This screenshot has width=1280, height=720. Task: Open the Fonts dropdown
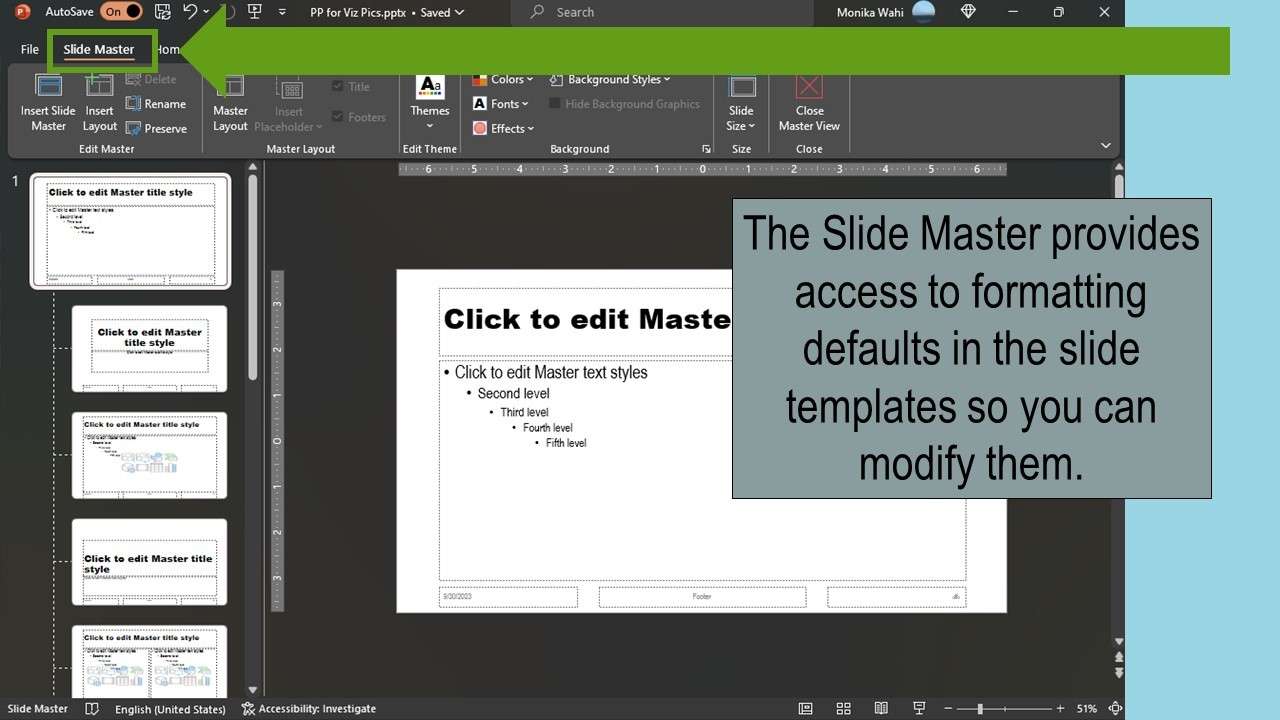[500, 103]
